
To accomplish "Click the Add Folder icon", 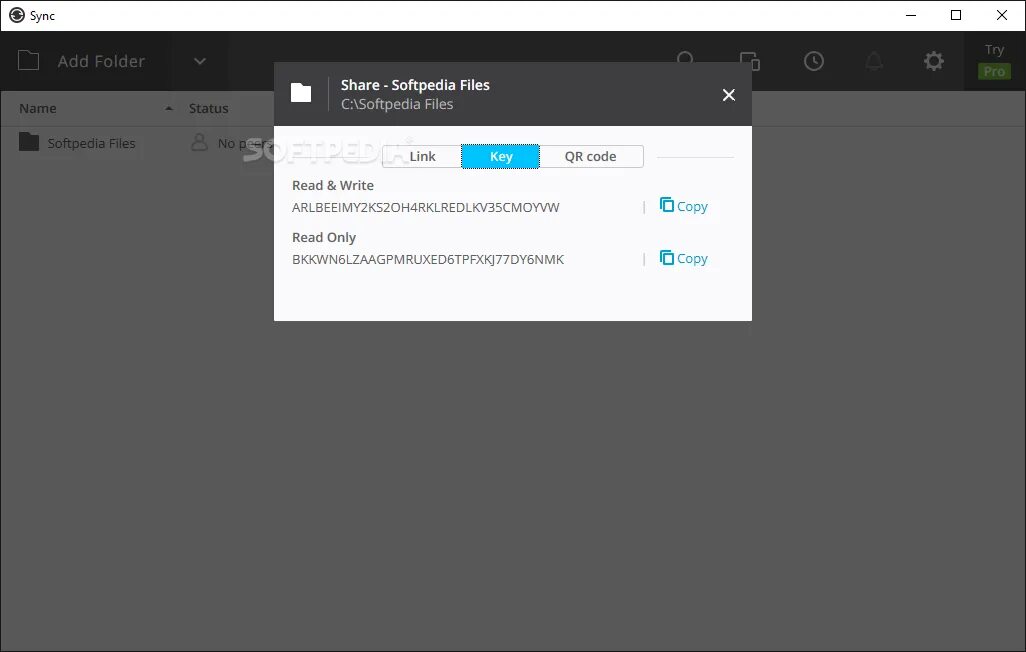I will (28, 61).
